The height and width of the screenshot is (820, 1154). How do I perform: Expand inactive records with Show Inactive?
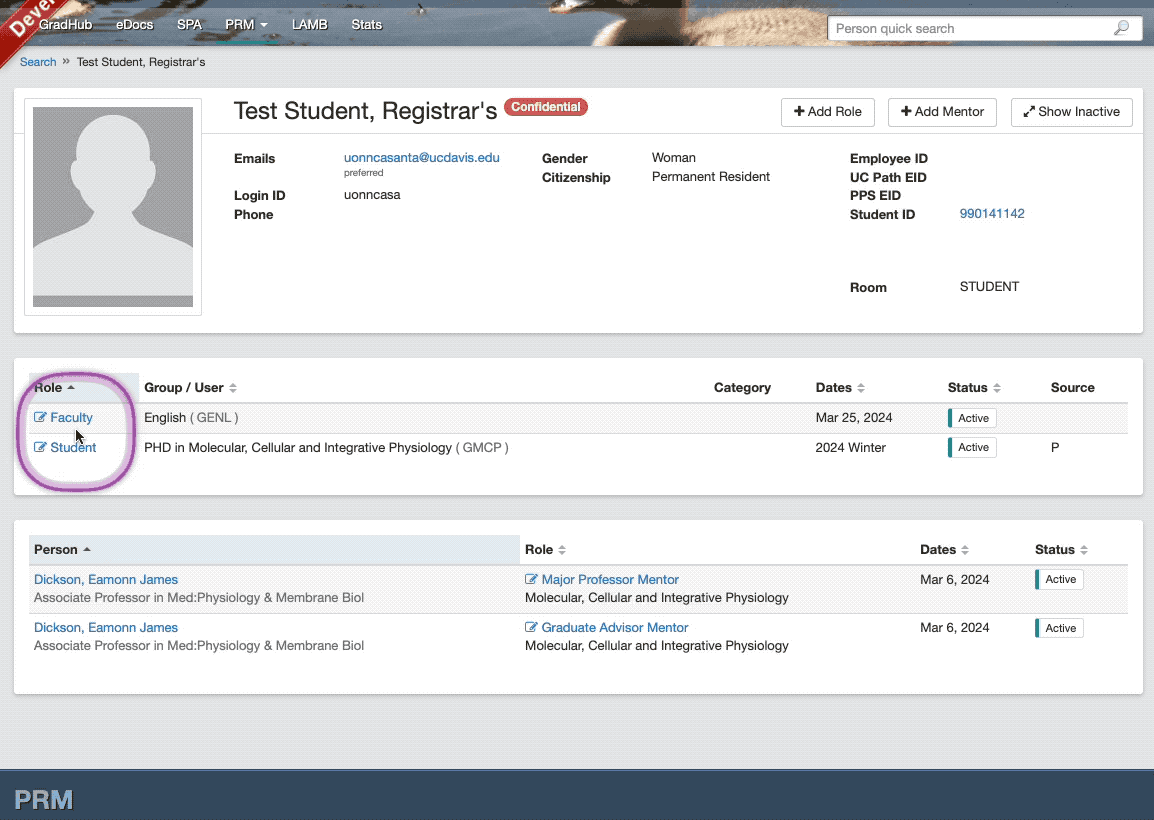[1071, 112]
